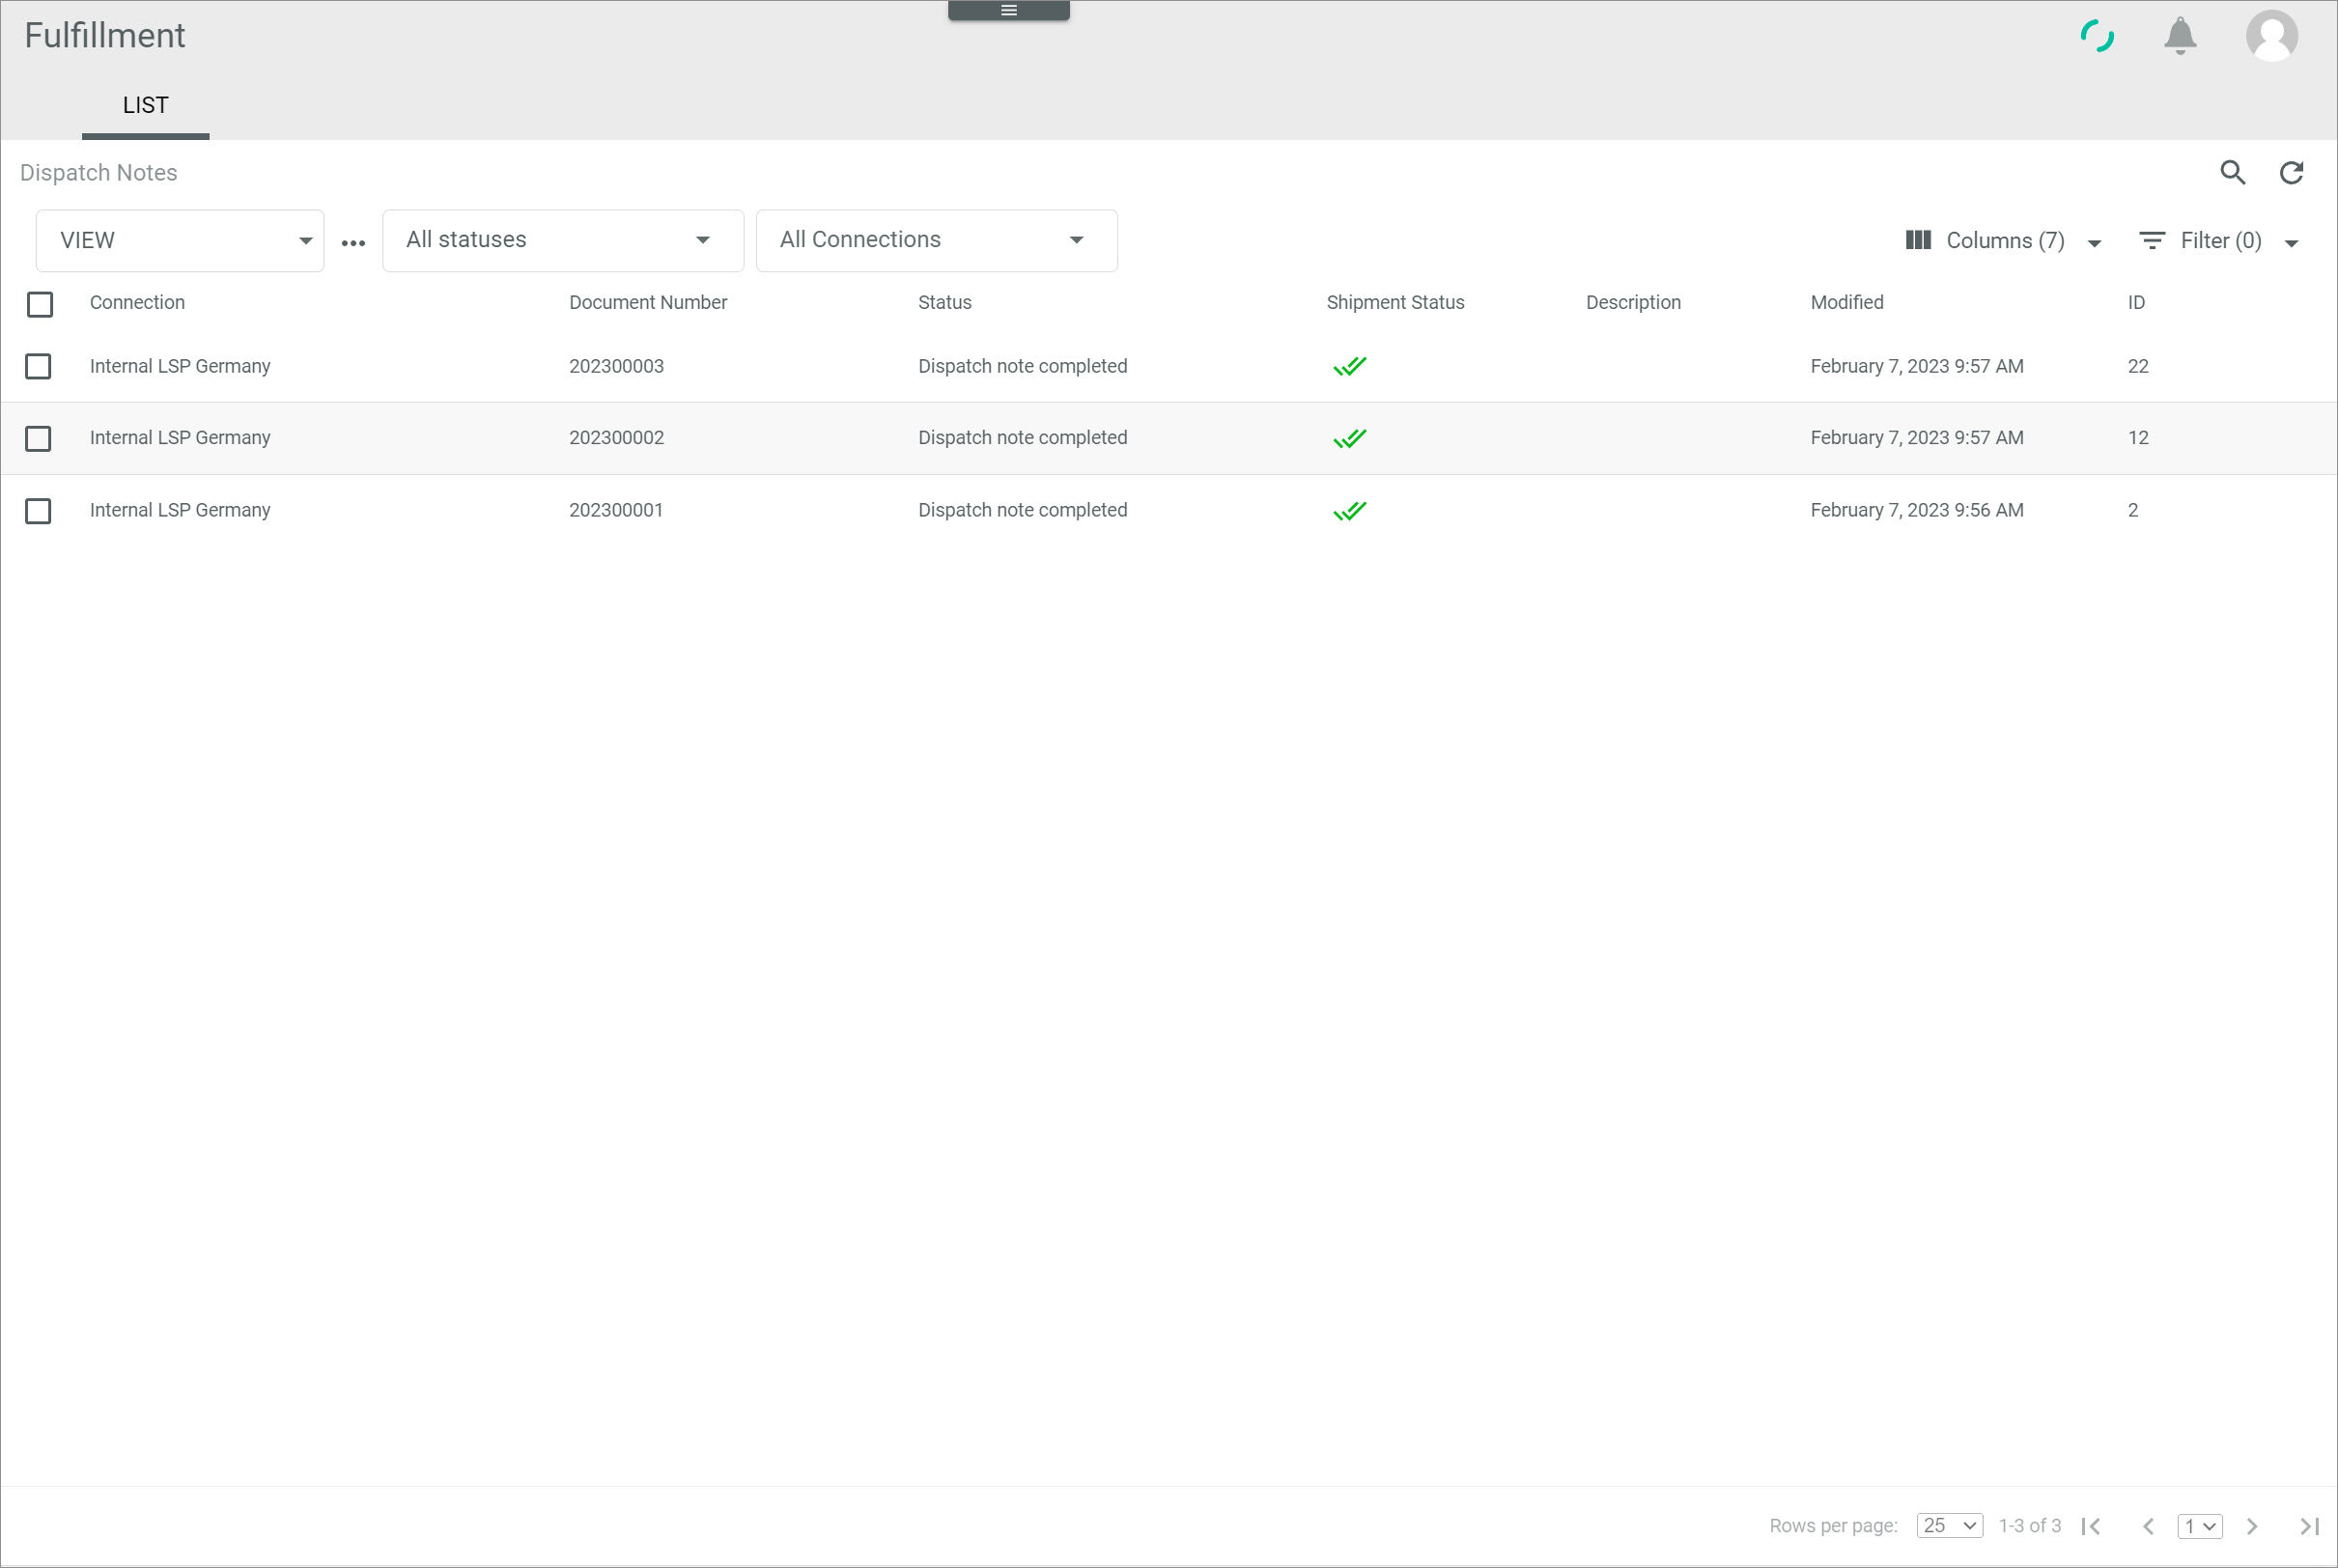Click the three-dot view options icon

point(353,242)
